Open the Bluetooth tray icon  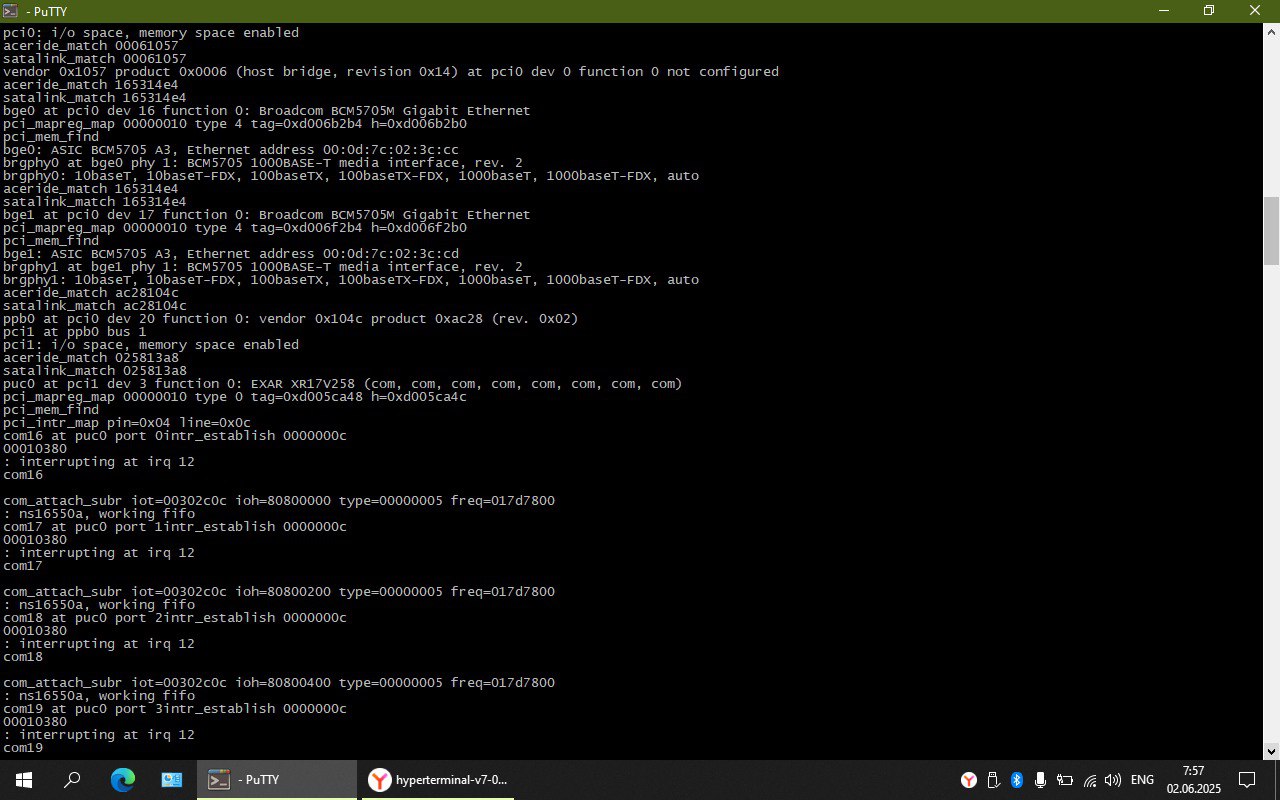tap(1017, 780)
